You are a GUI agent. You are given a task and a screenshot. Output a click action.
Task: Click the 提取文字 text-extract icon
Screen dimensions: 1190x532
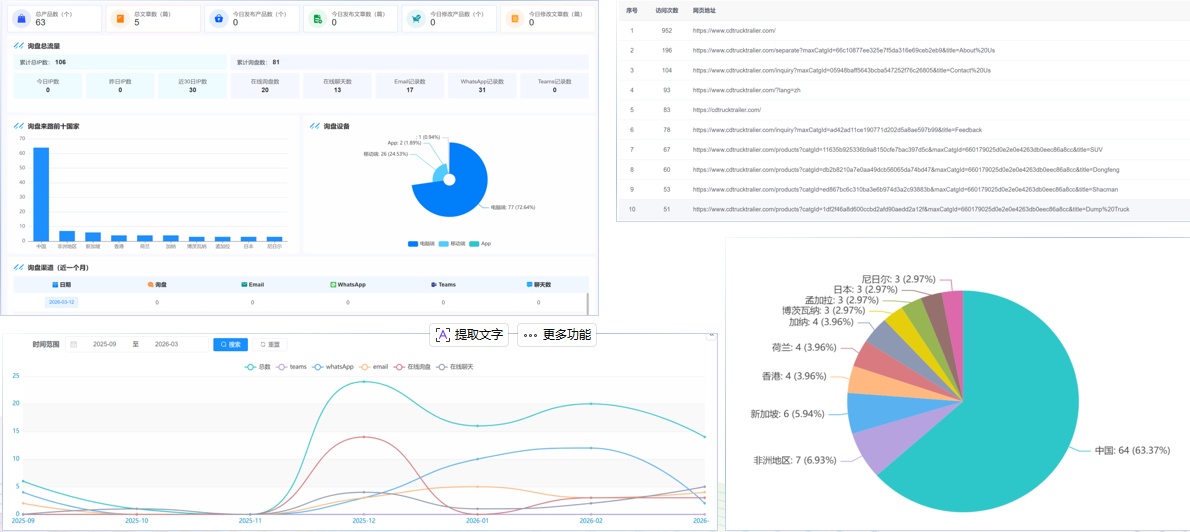[x=442, y=335]
